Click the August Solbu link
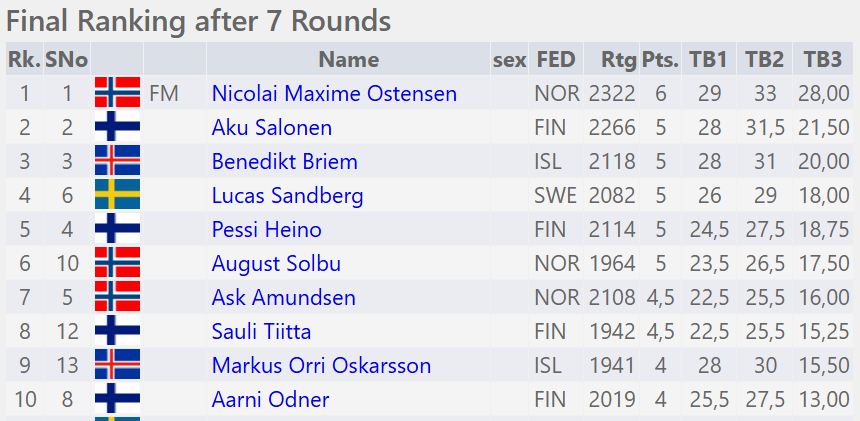This screenshot has height=421, width=860. (276, 264)
